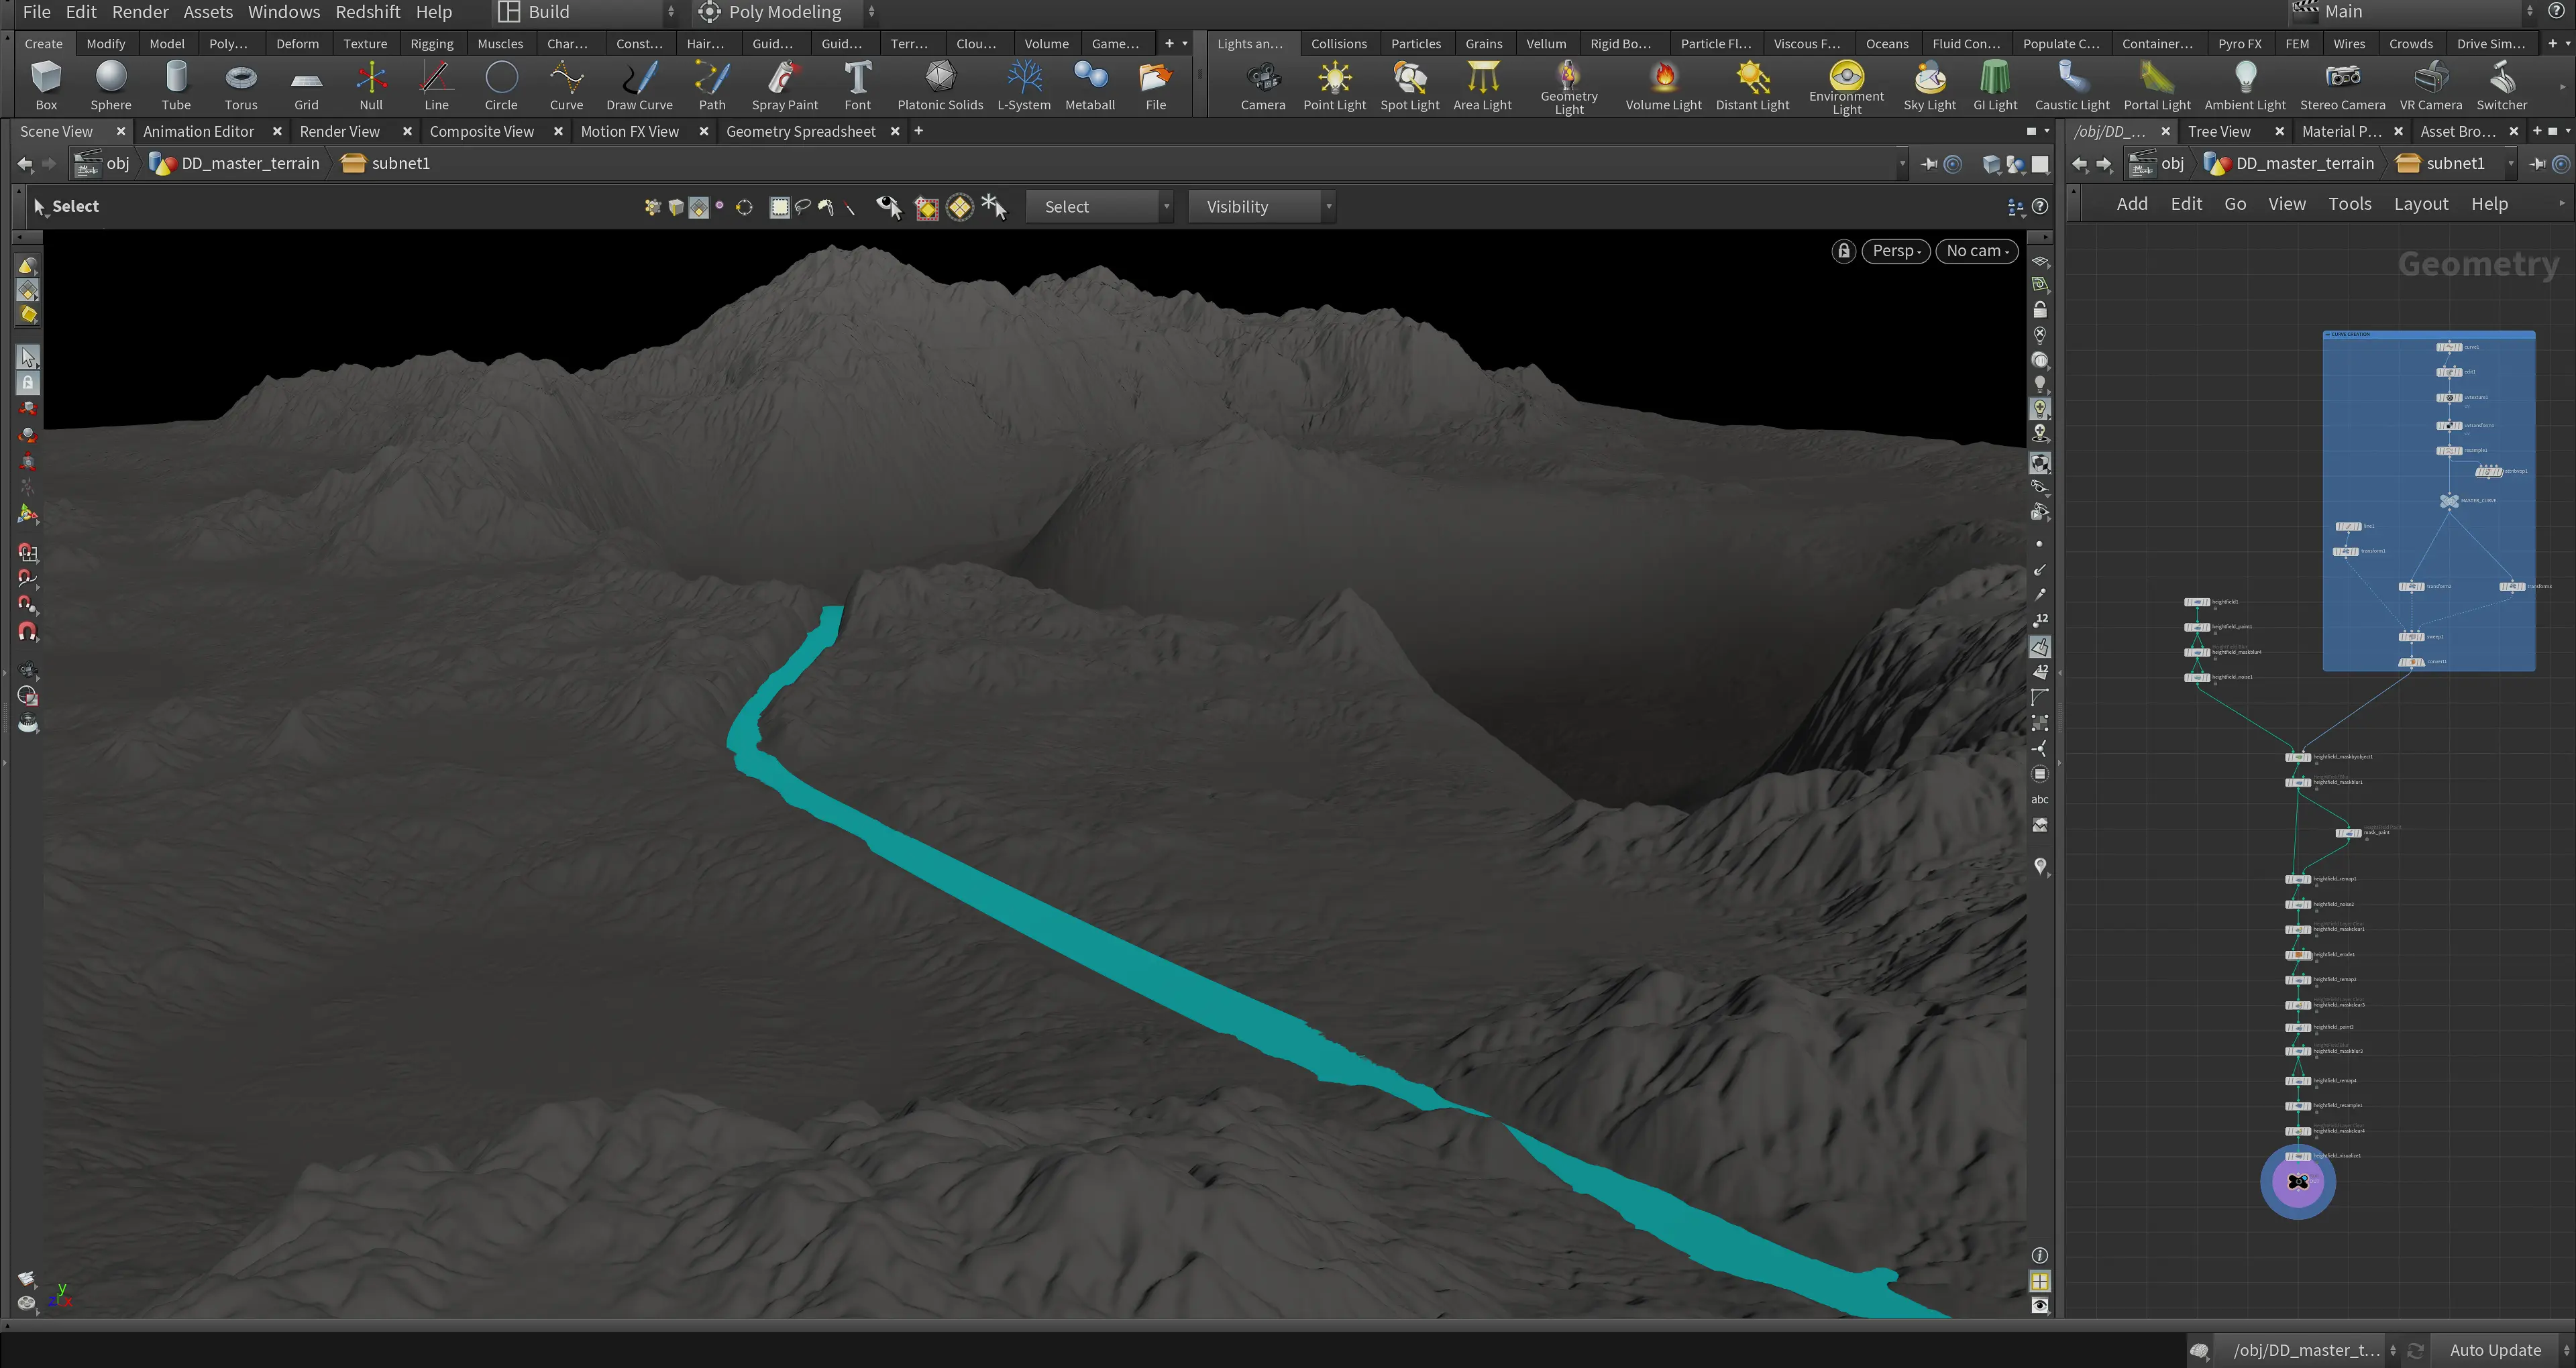Open the Spray Paint tool
Image resolution: width=2576 pixels, height=1368 pixels.
click(785, 86)
